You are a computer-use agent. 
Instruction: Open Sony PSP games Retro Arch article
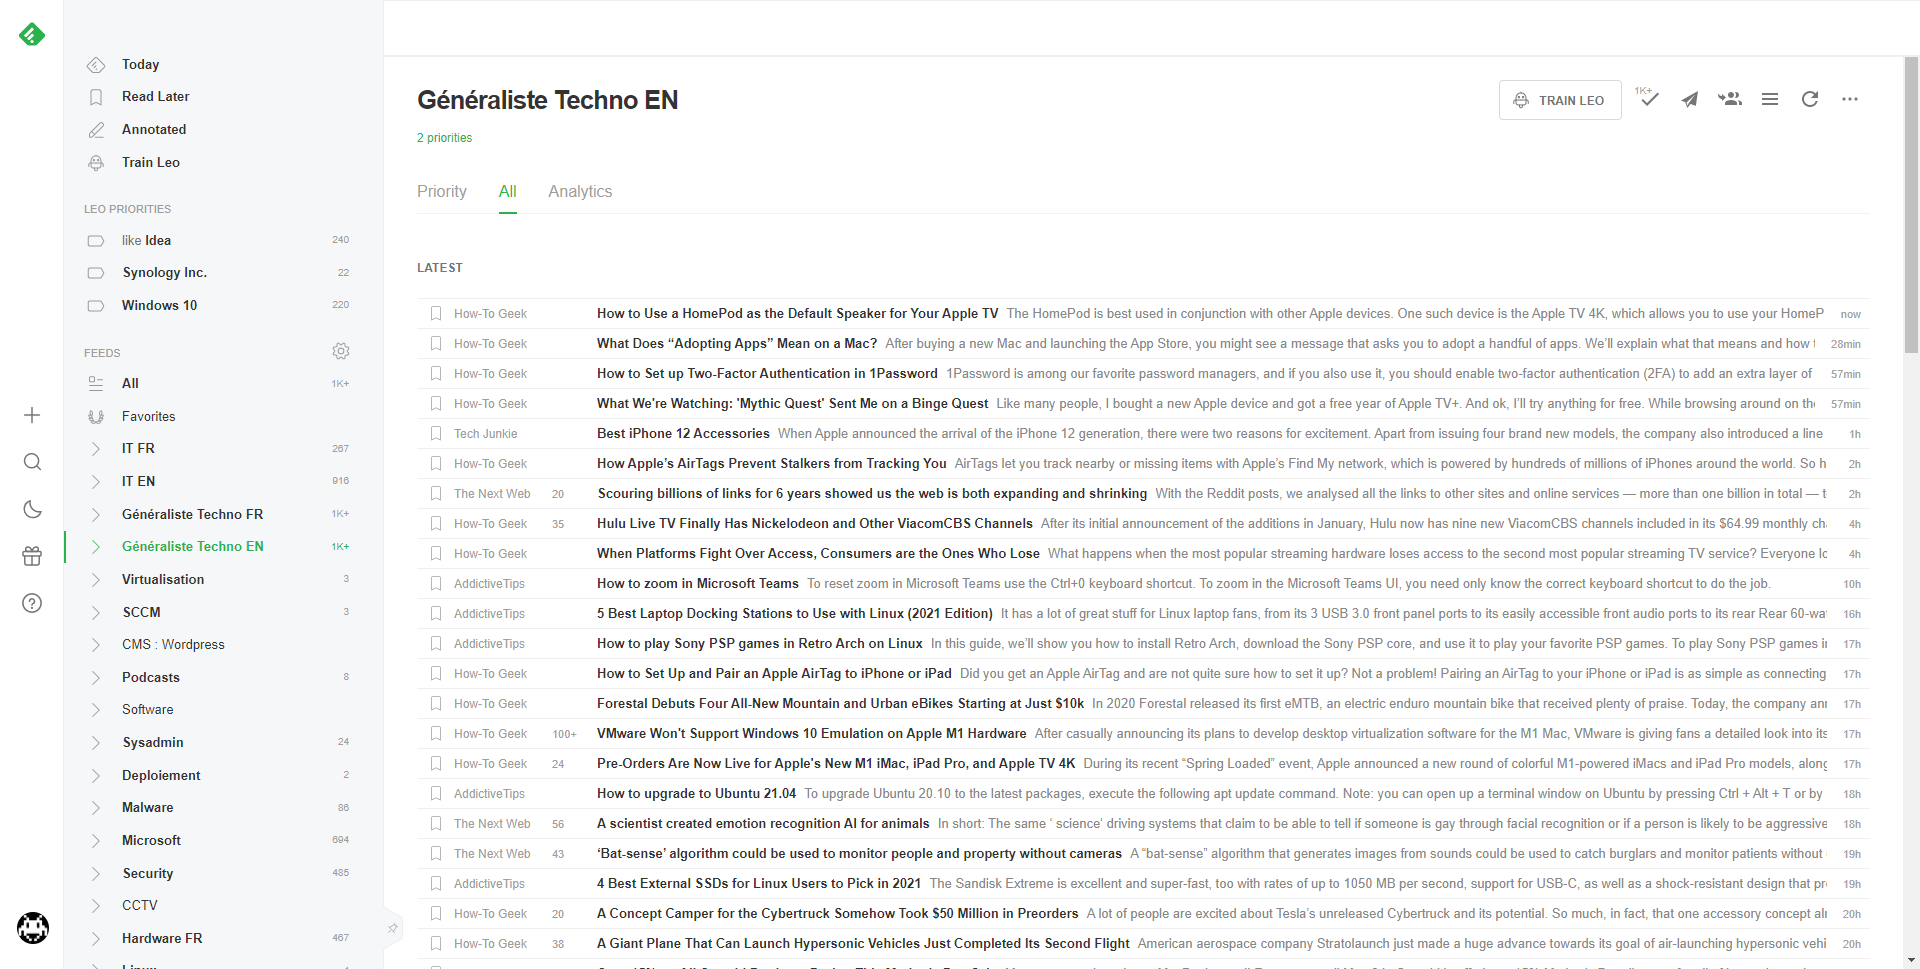click(760, 643)
